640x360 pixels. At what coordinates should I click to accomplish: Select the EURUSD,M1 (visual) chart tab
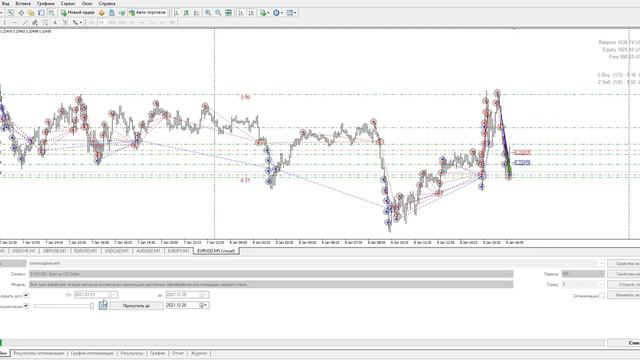click(x=216, y=251)
